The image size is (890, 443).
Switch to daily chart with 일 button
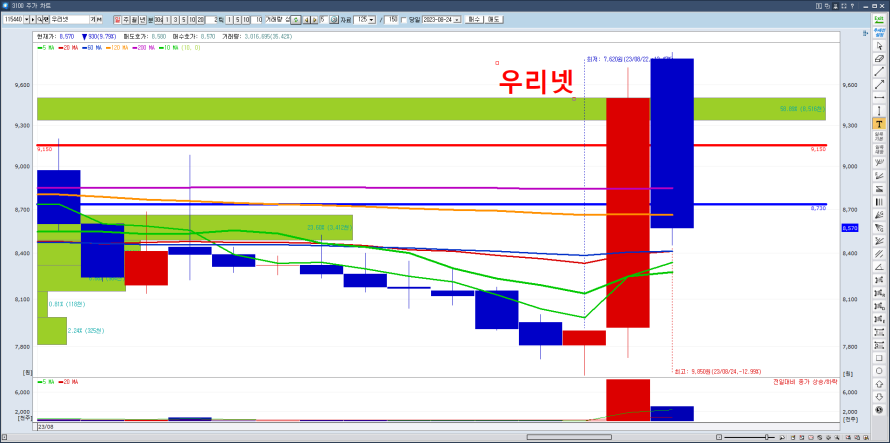[117, 19]
